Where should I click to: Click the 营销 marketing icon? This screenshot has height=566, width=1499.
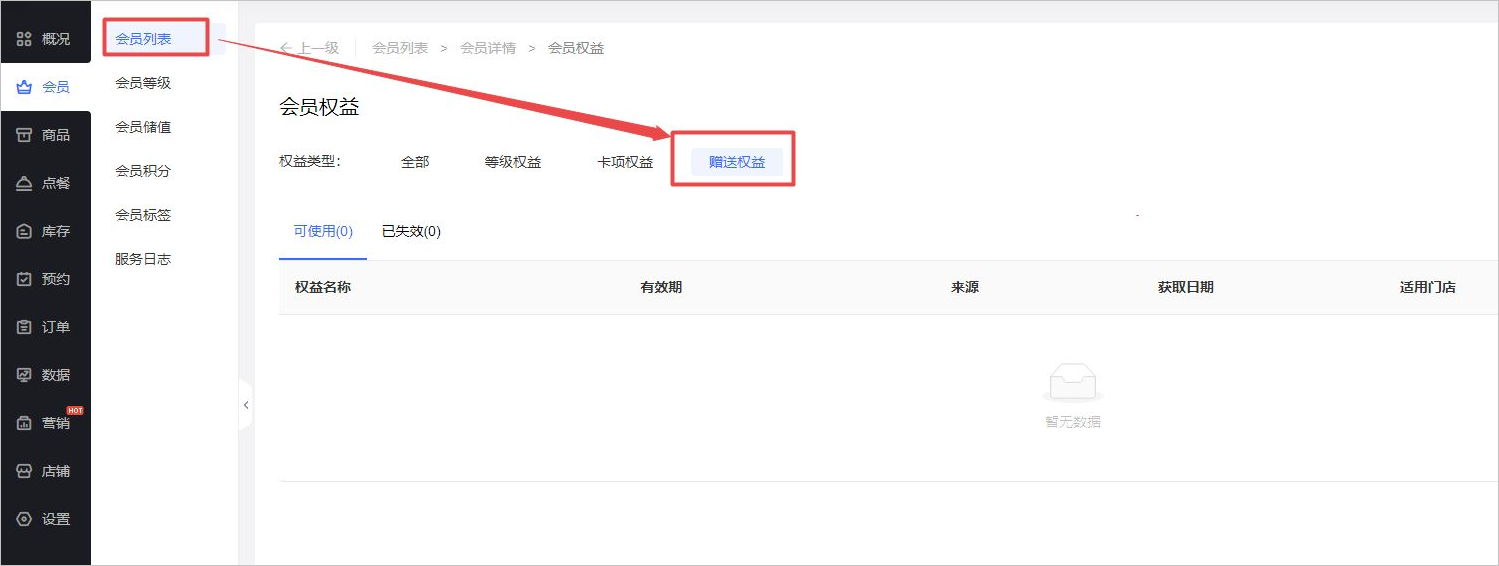25,423
